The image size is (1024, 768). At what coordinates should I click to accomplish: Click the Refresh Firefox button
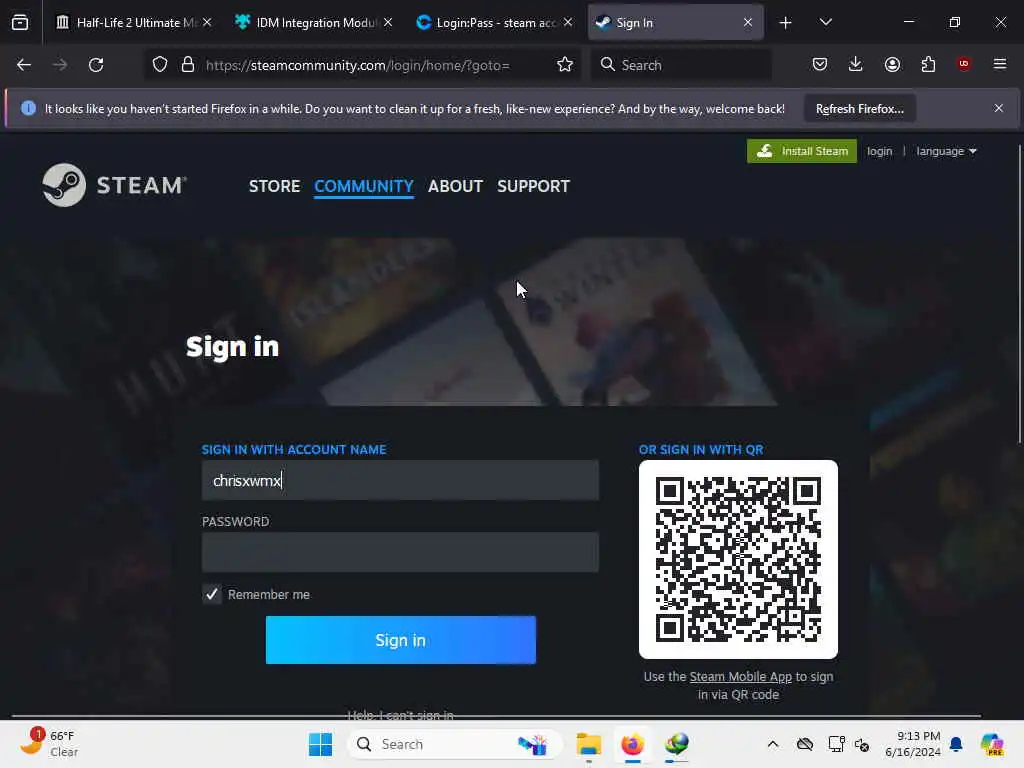pos(859,109)
